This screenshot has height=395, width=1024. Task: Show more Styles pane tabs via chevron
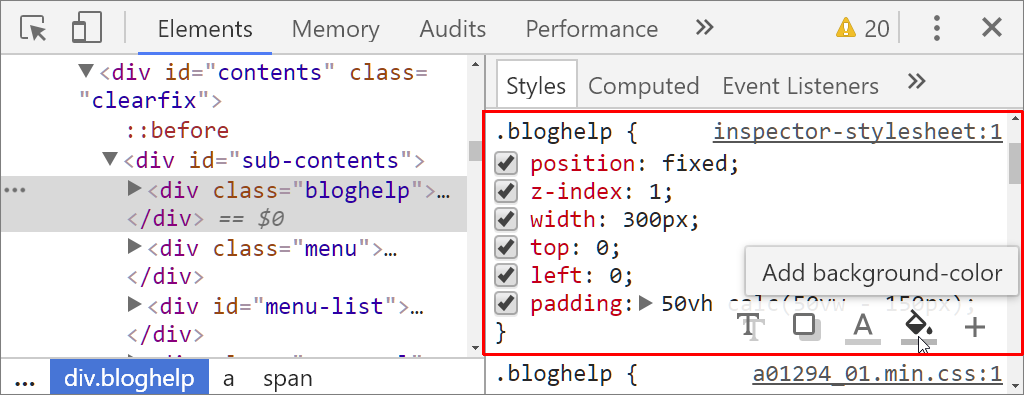(x=917, y=82)
